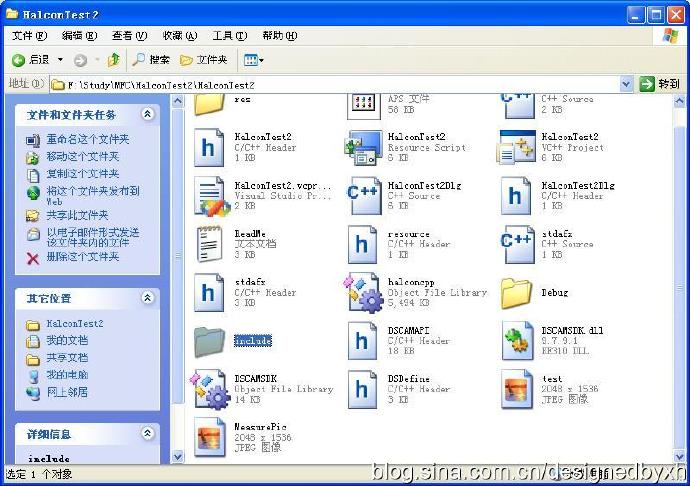Click the Forward arrow toolbar button
Viewport: 690px width, 486px height.
pyautogui.click(x=81, y=60)
